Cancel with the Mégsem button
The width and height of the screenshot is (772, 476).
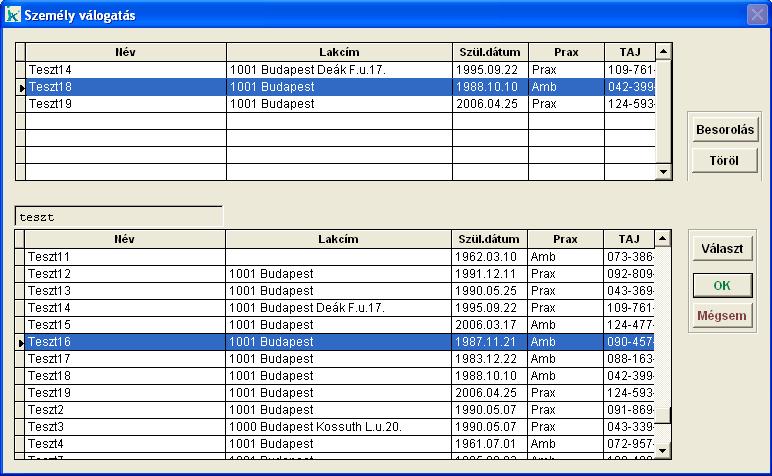(x=722, y=316)
